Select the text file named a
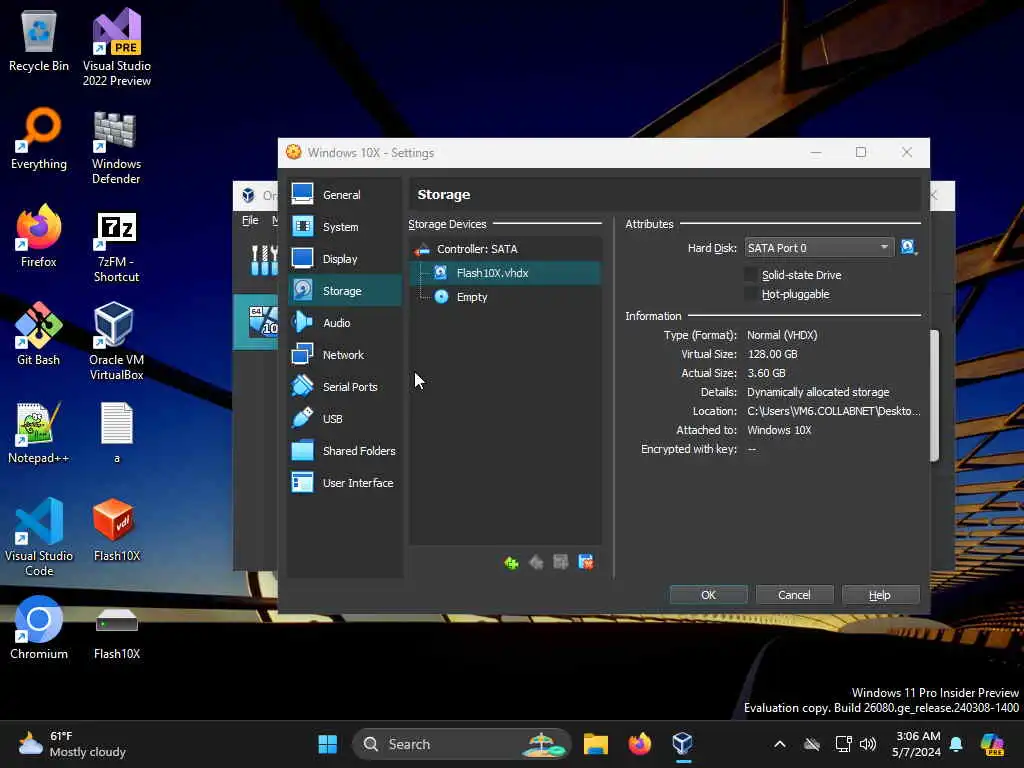Screen dimensions: 1024x768 [x=117, y=432]
